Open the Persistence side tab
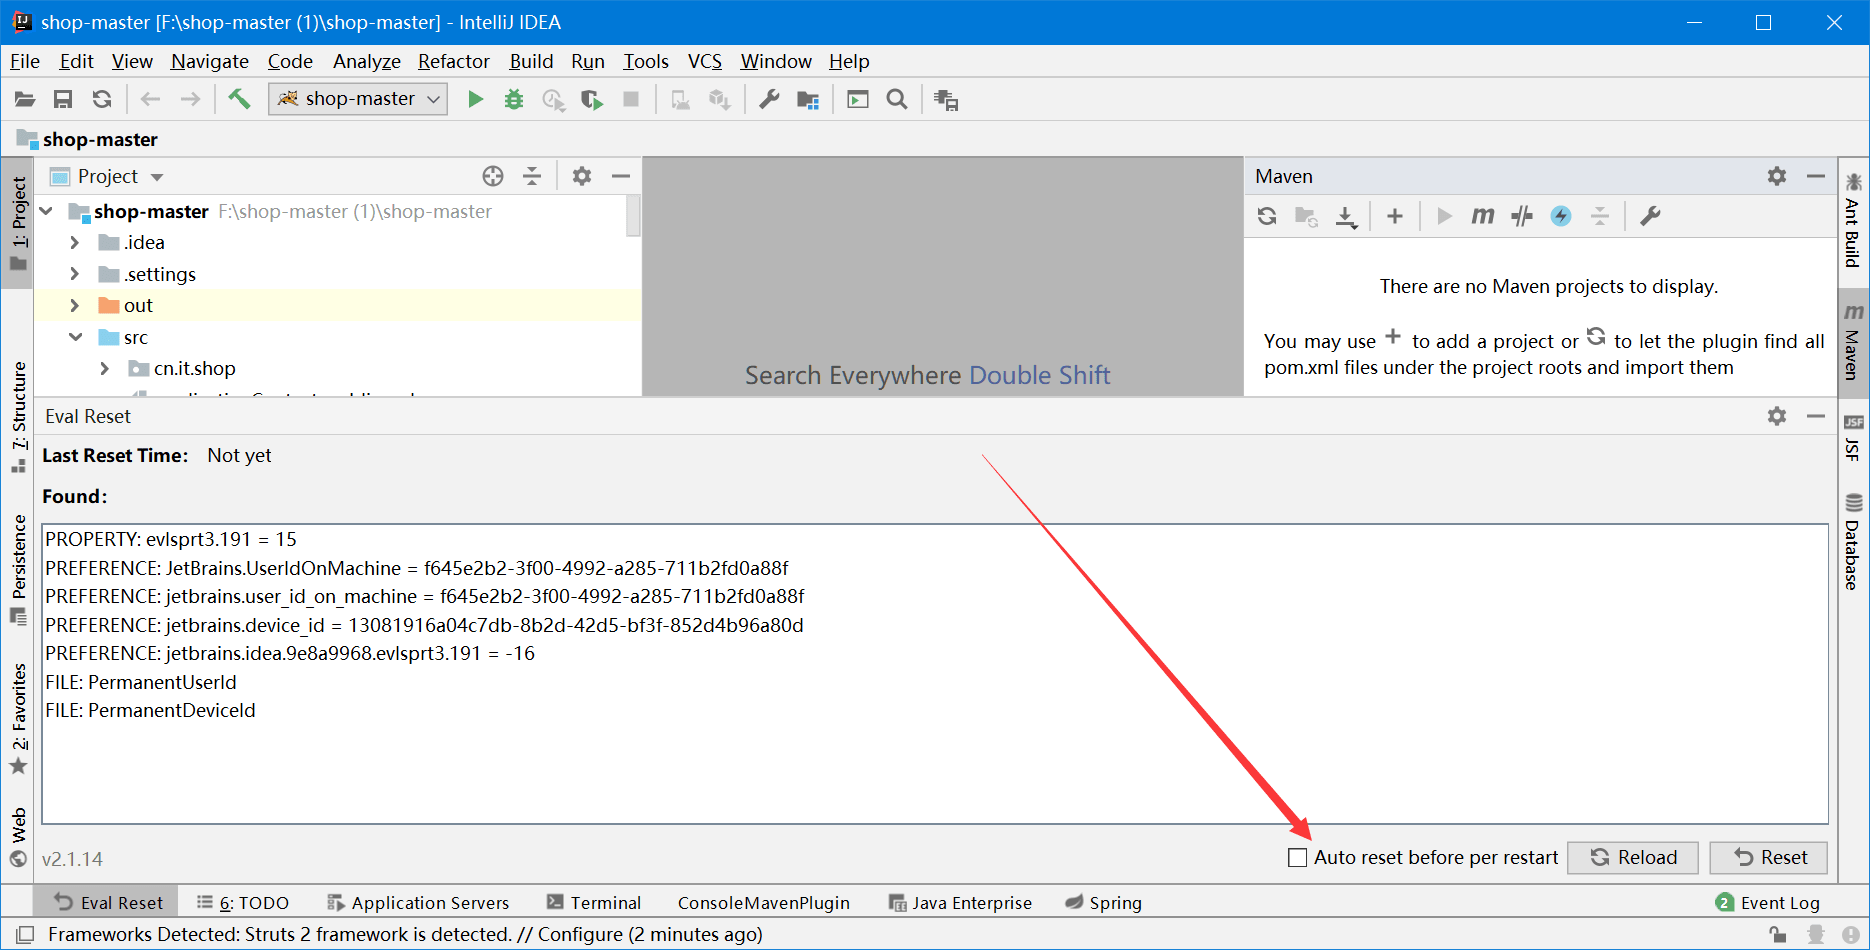This screenshot has width=1870, height=950. click(x=19, y=571)
